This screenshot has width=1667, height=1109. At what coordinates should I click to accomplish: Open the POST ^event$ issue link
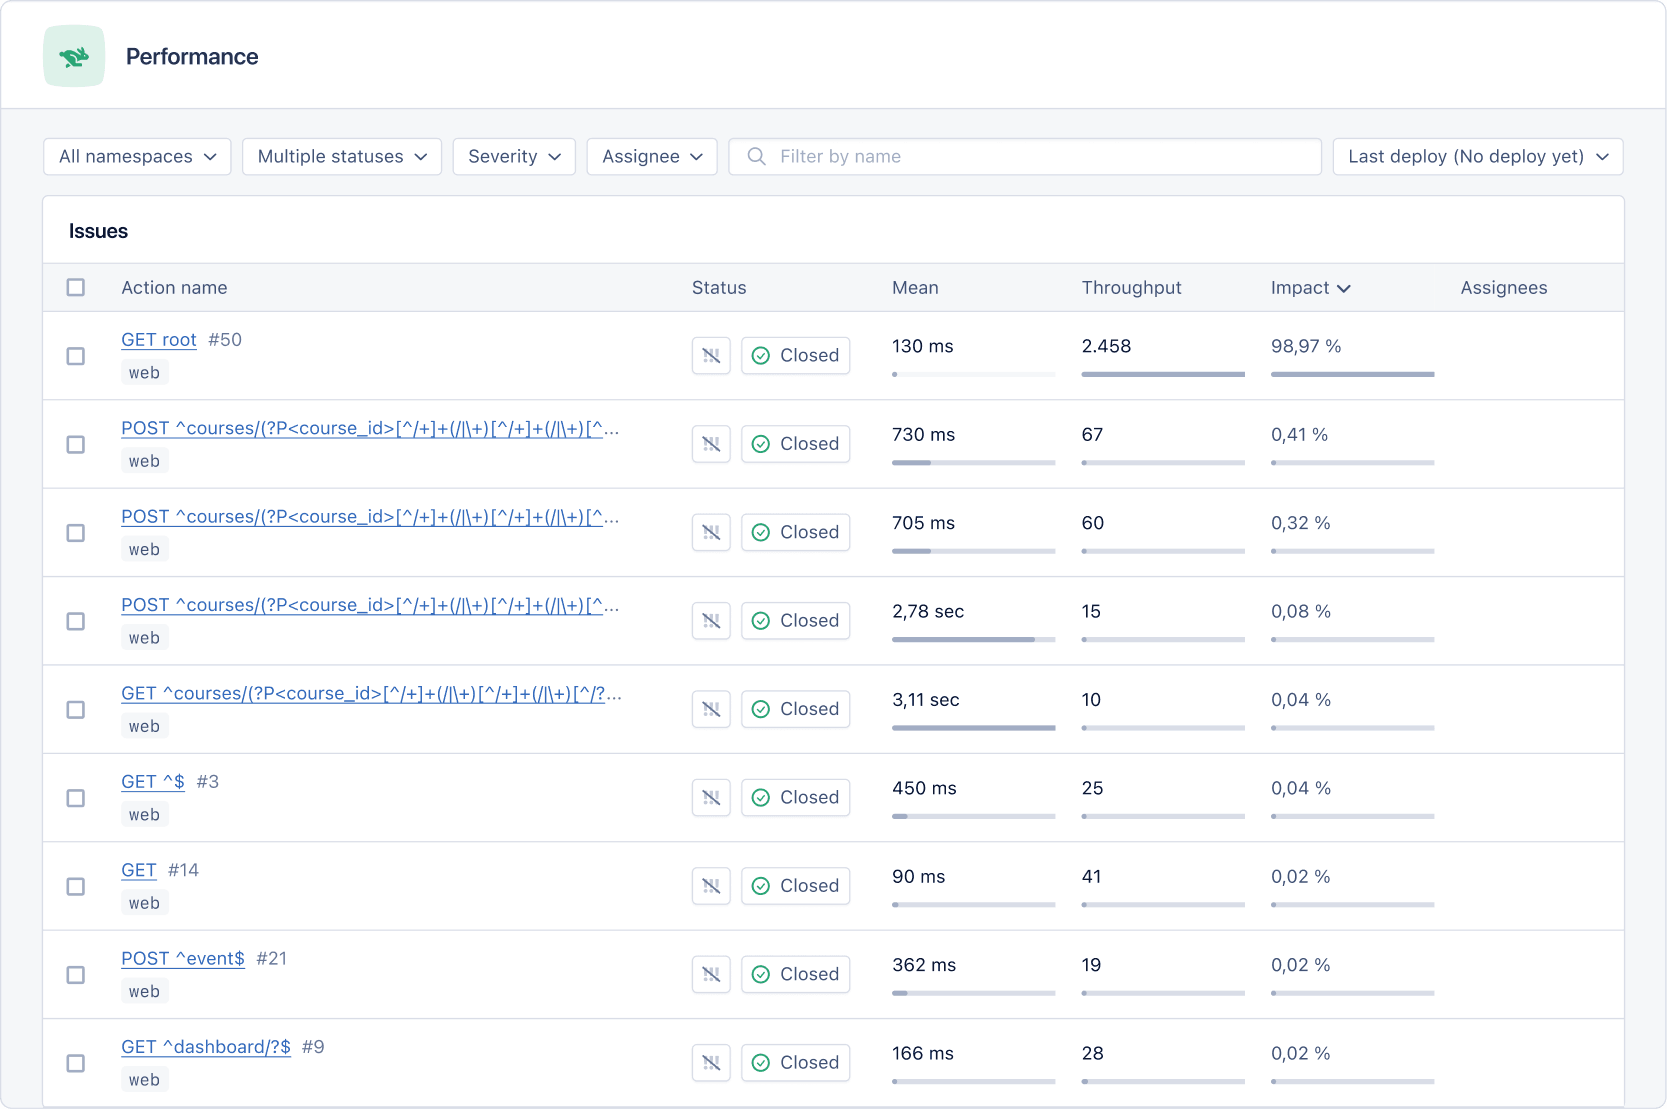(183, 958)
